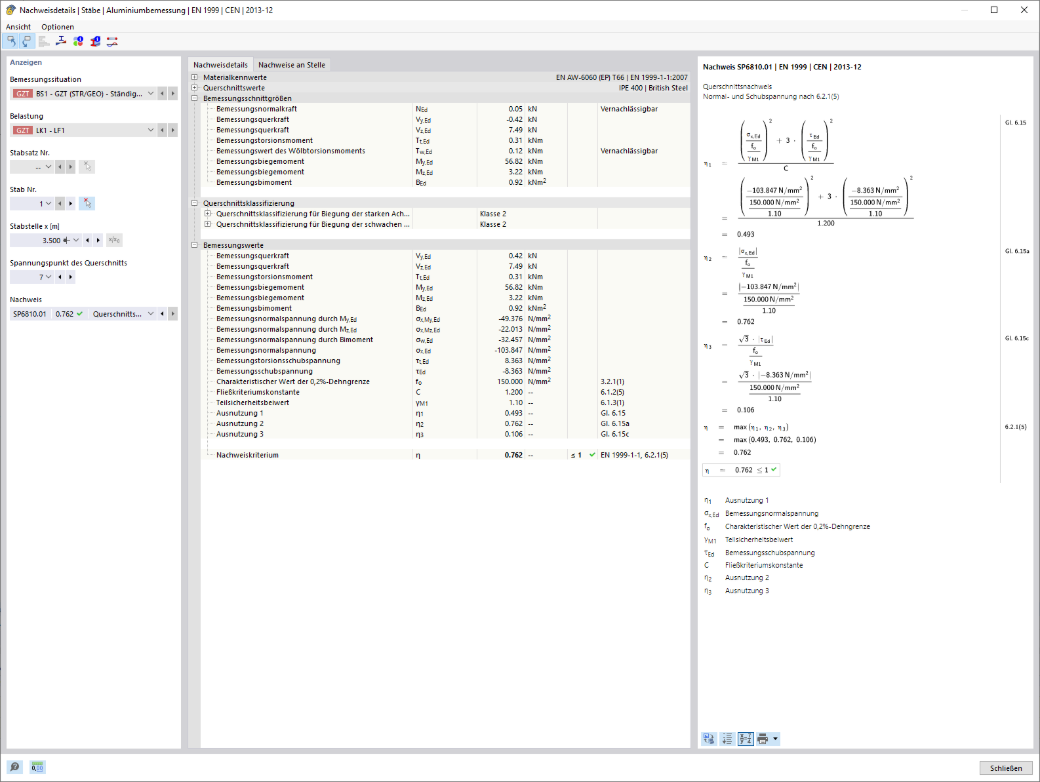Click the red I-section with blue badge toolbar icon
1040x782 pixels.
pyautogui.click(x=96, y=41)
